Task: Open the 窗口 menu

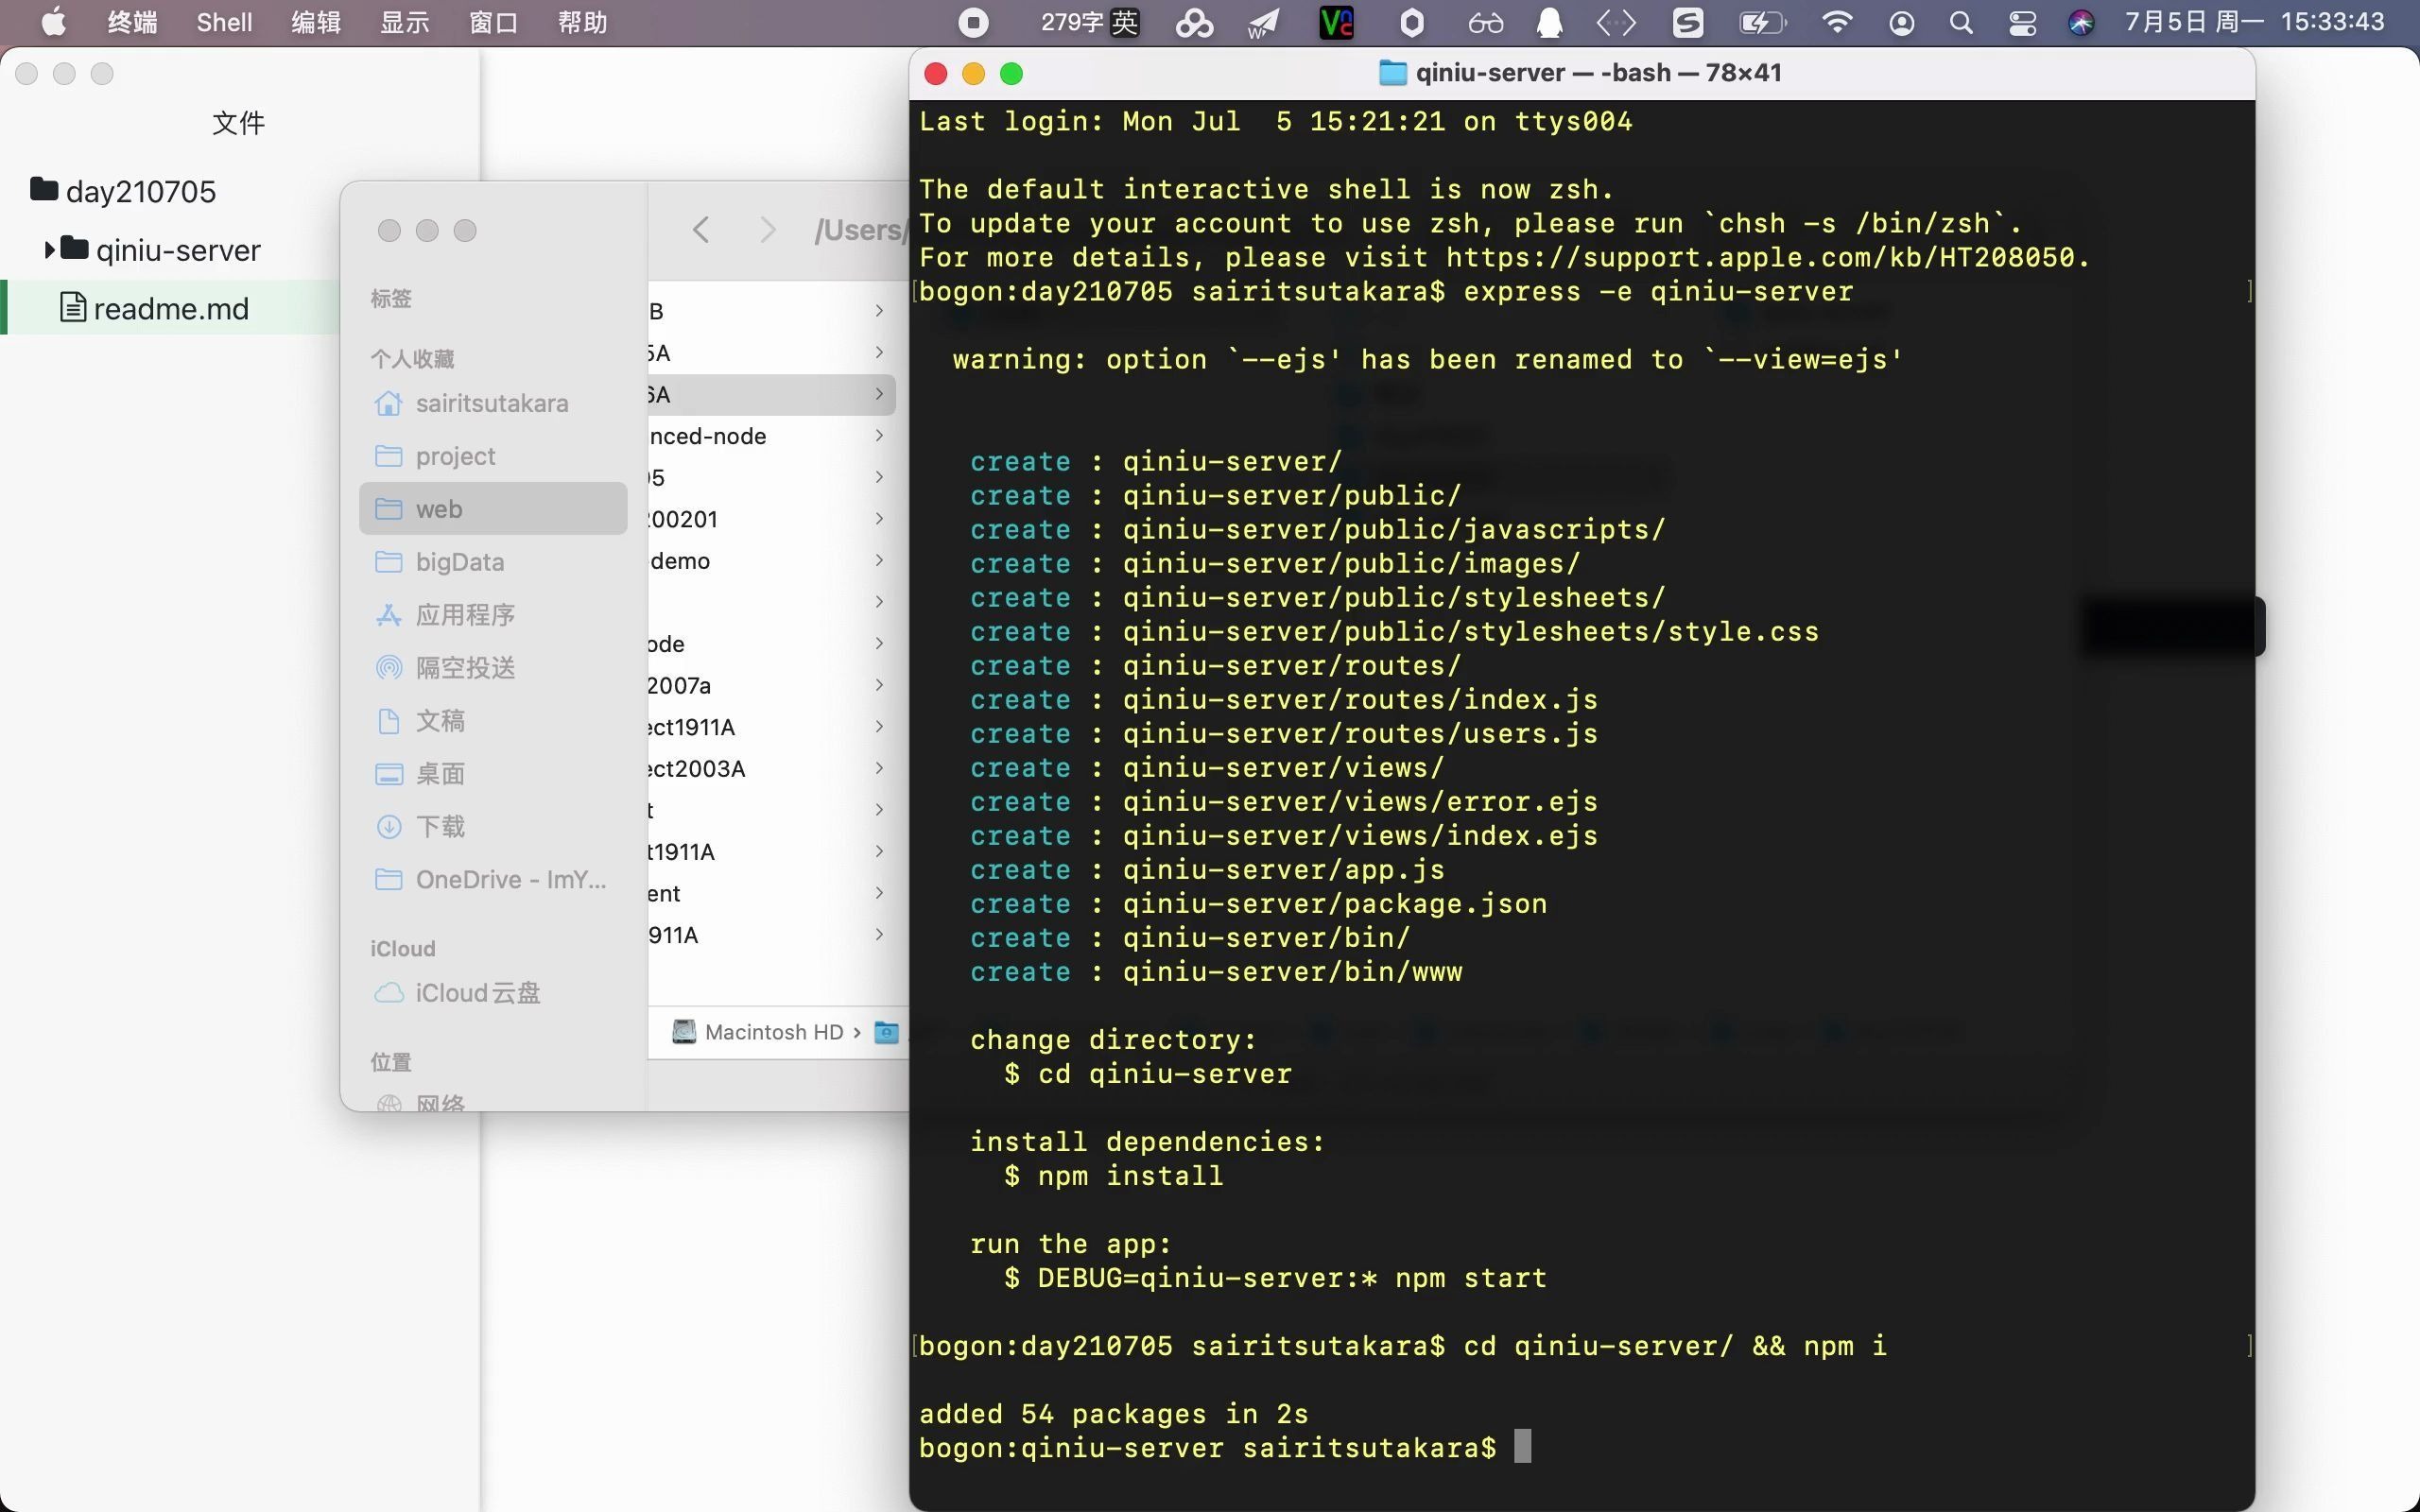Action: point(493,22)
